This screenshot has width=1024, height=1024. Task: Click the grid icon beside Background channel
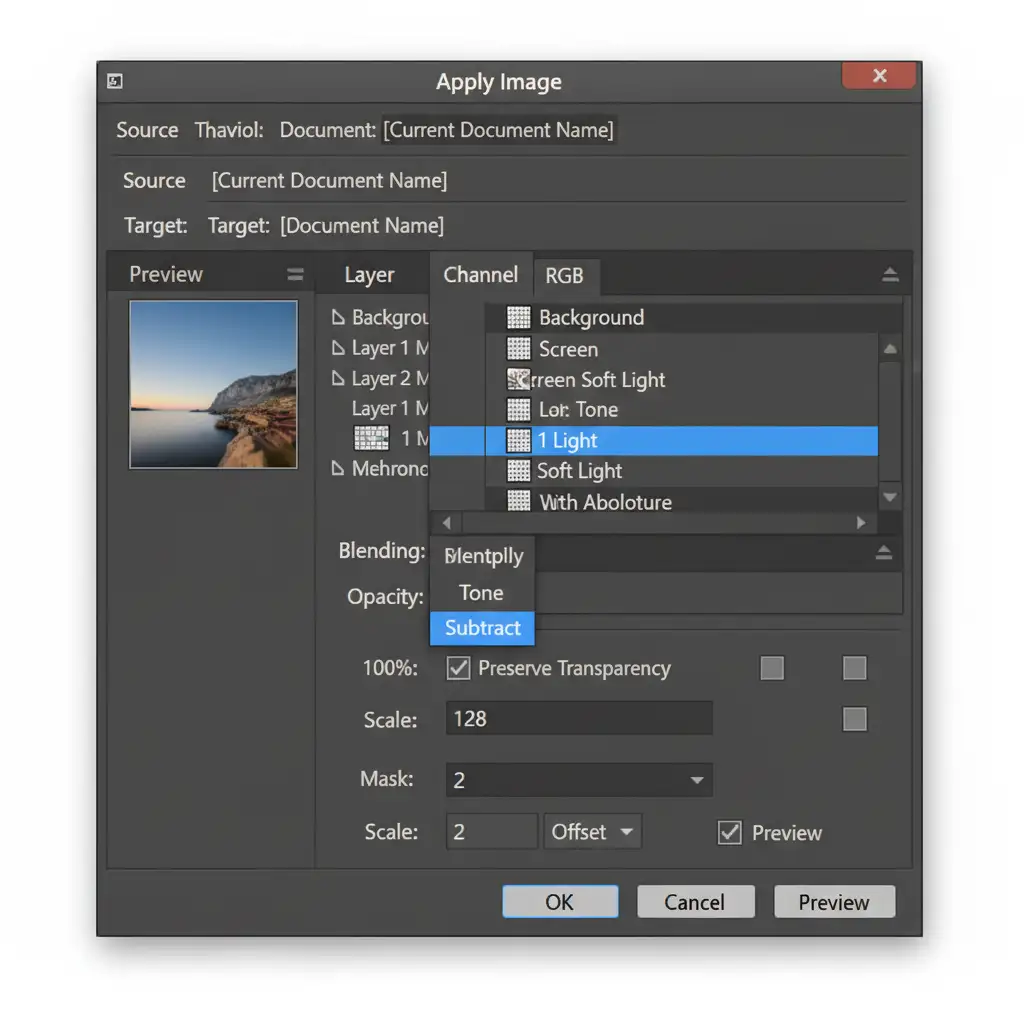point(518,318)
